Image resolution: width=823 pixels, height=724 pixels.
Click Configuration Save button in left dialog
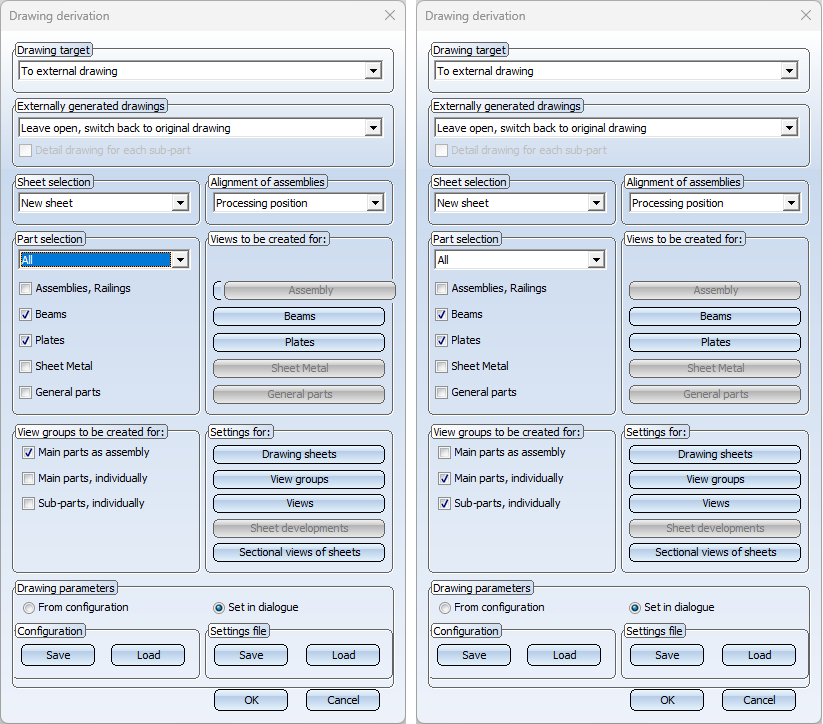coord(58,655)
